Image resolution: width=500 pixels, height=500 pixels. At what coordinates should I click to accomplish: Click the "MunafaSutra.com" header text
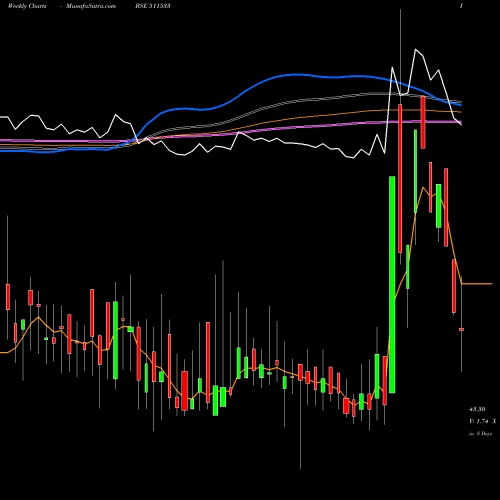pos(91,6)
